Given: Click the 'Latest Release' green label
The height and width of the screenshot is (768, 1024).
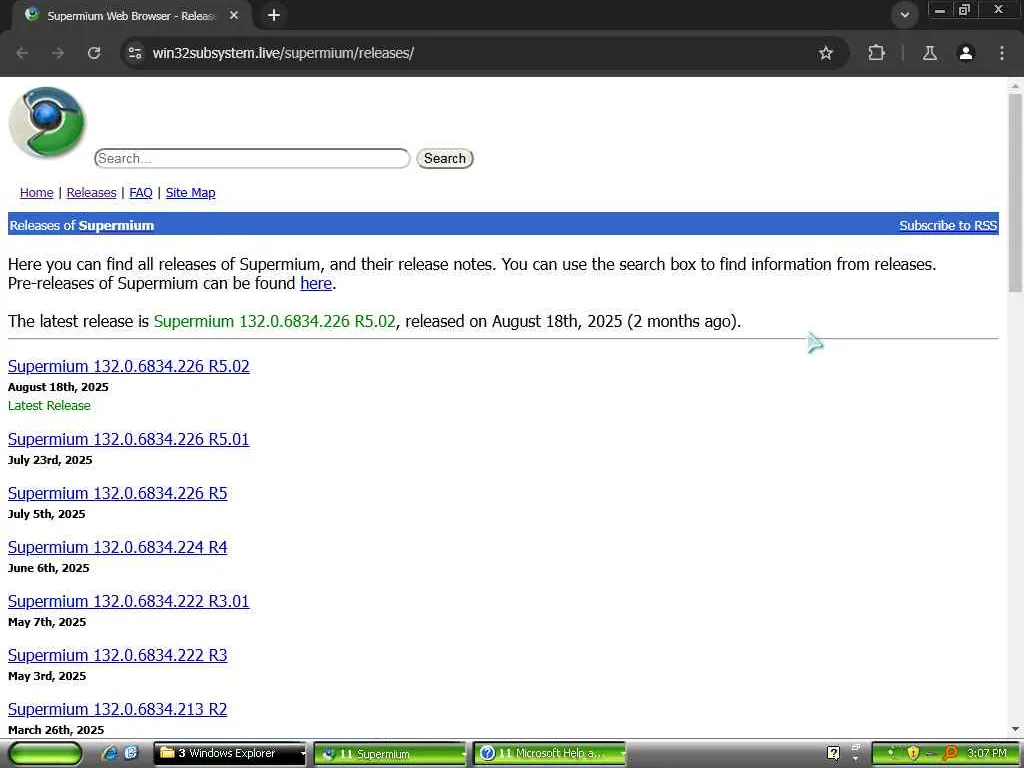Looking at the screenshot, I should click(49, 406).
